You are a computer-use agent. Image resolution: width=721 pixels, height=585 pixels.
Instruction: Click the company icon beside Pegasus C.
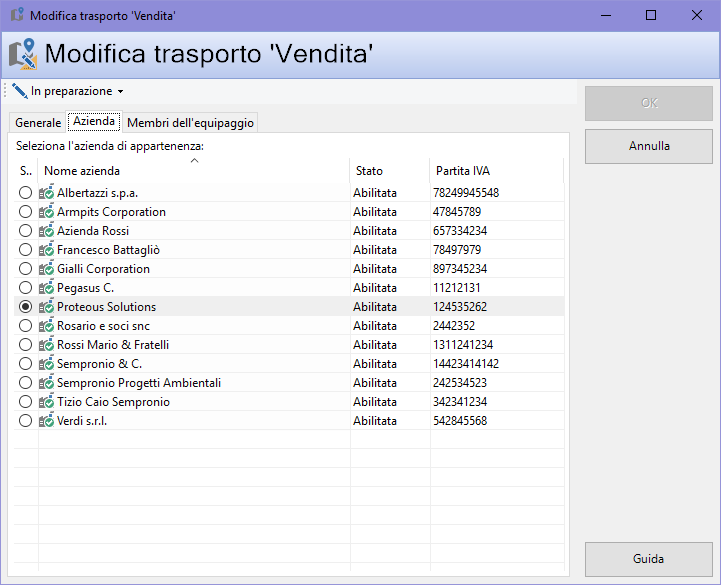(46, 287)
